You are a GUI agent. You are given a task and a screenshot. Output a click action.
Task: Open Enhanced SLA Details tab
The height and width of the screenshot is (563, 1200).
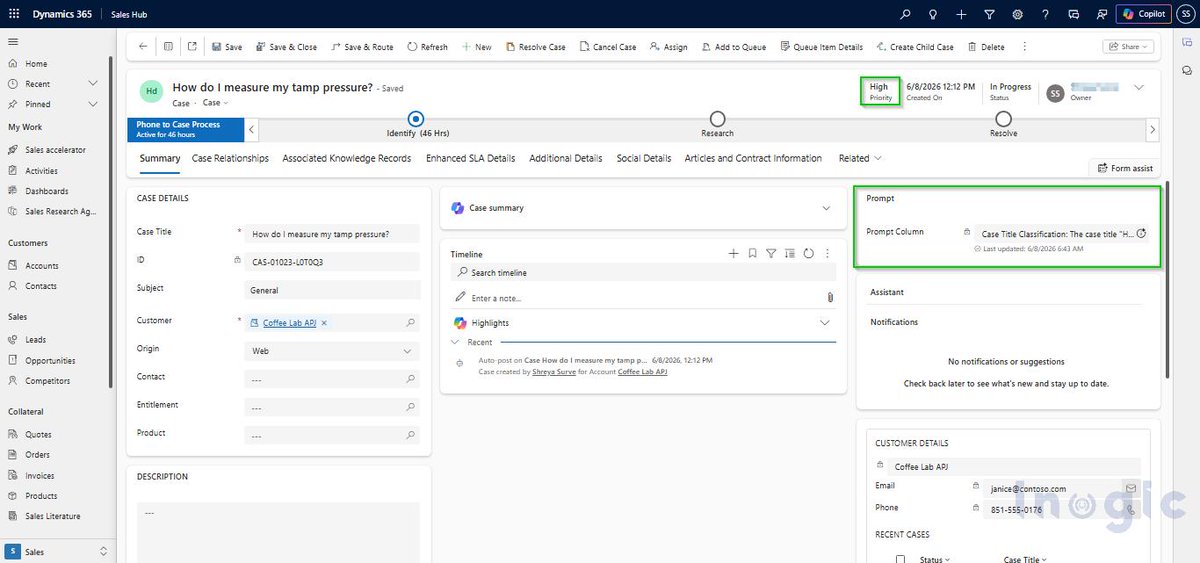coord(471,158)
